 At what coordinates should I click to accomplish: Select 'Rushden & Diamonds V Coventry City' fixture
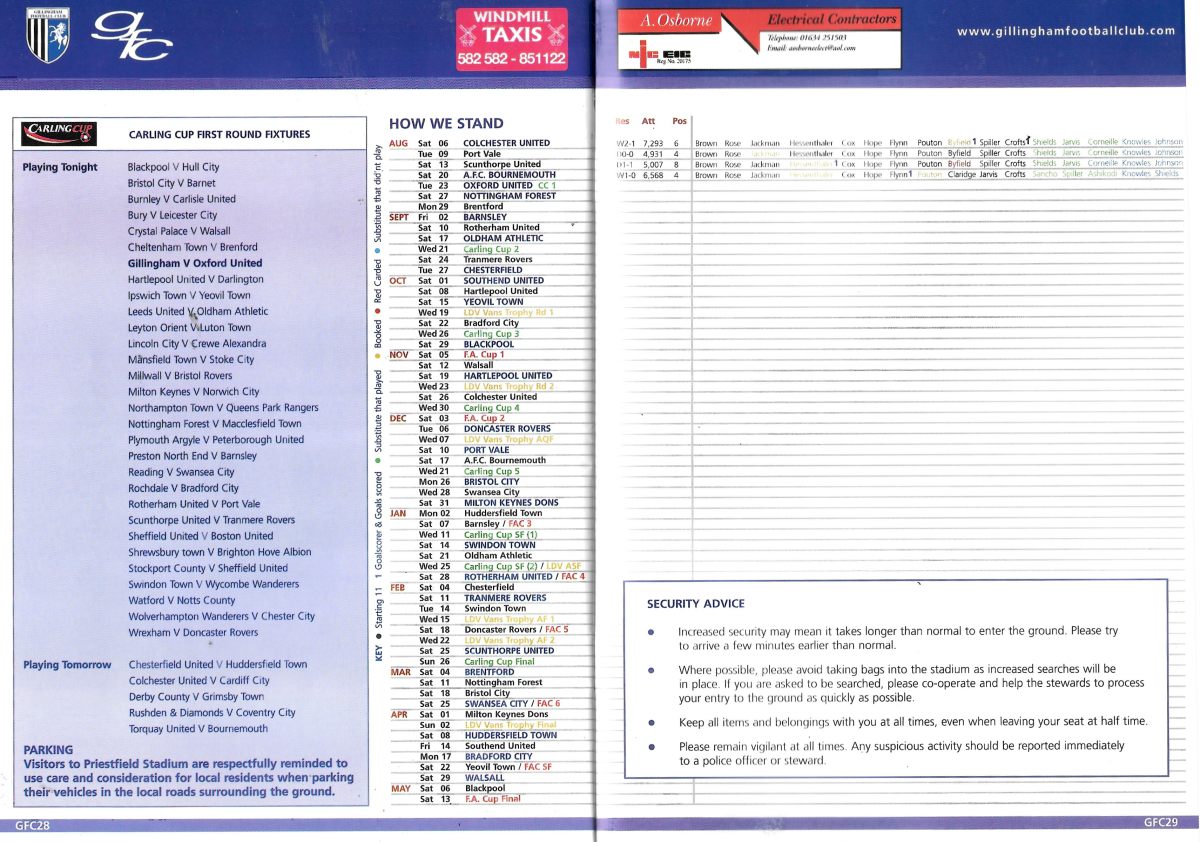(x=213, y=712)
